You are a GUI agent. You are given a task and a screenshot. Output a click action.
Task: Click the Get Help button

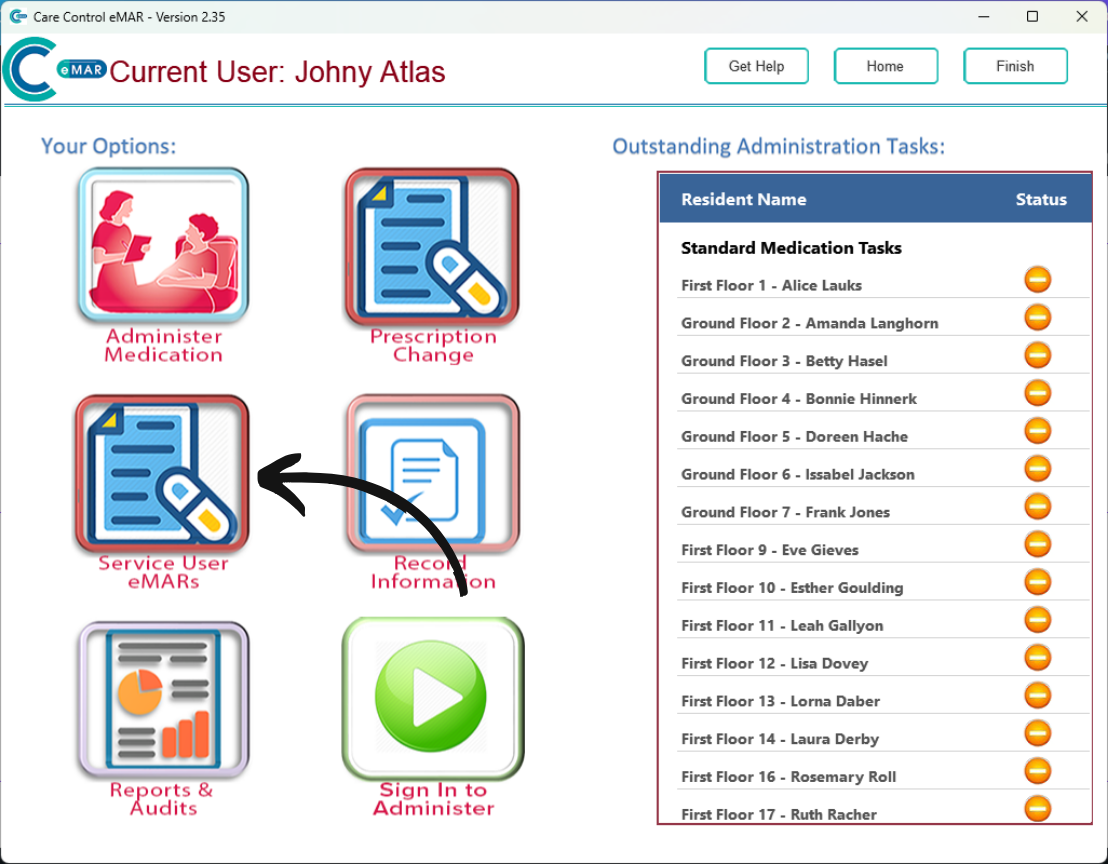(x=756, y=66)
